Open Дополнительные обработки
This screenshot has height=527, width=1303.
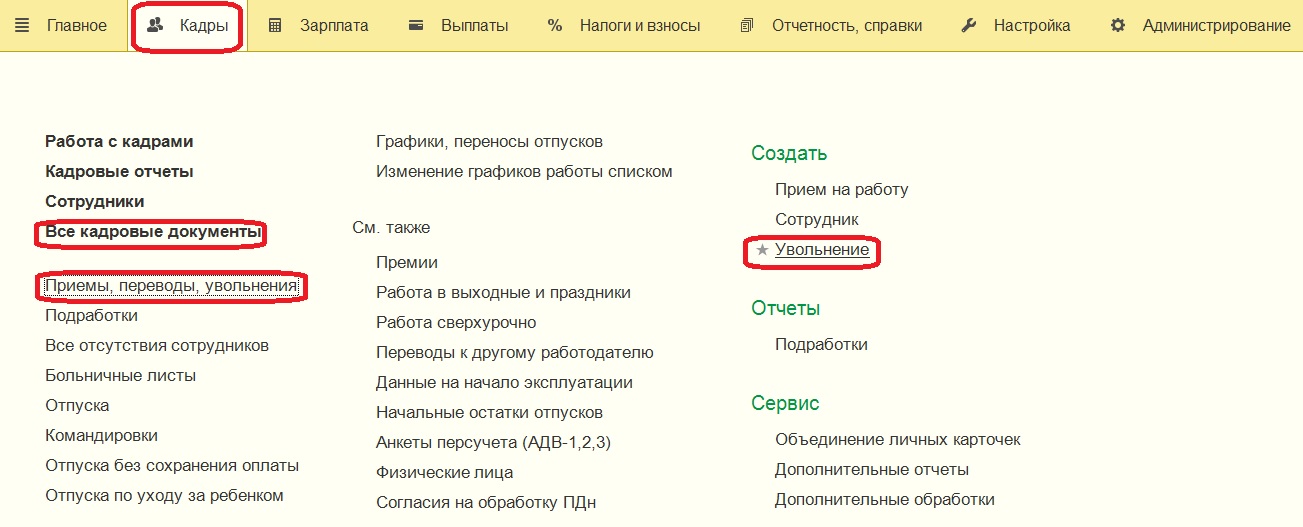(884, 500)
